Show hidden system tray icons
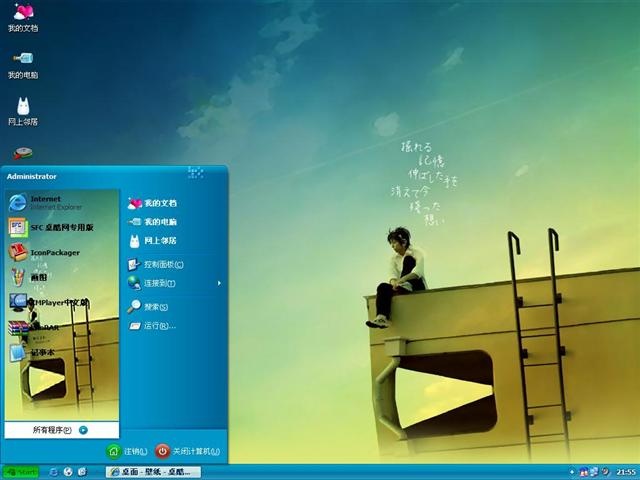This screenshot has height=480, width=640. point(572,472)
